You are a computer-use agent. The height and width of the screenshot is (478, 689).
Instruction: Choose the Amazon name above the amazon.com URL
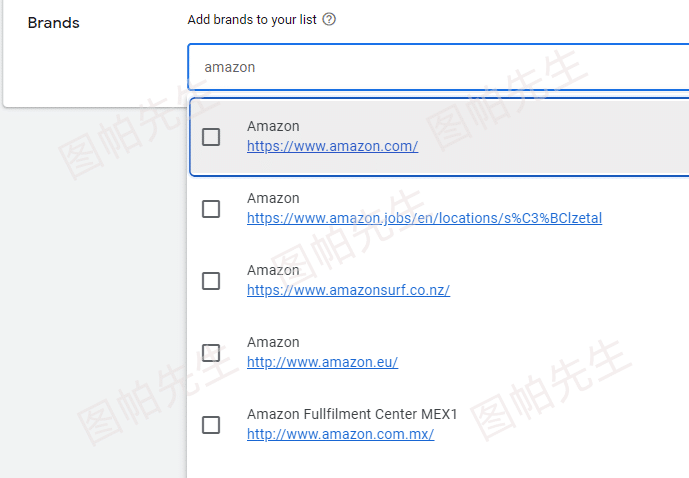[273, 126]
